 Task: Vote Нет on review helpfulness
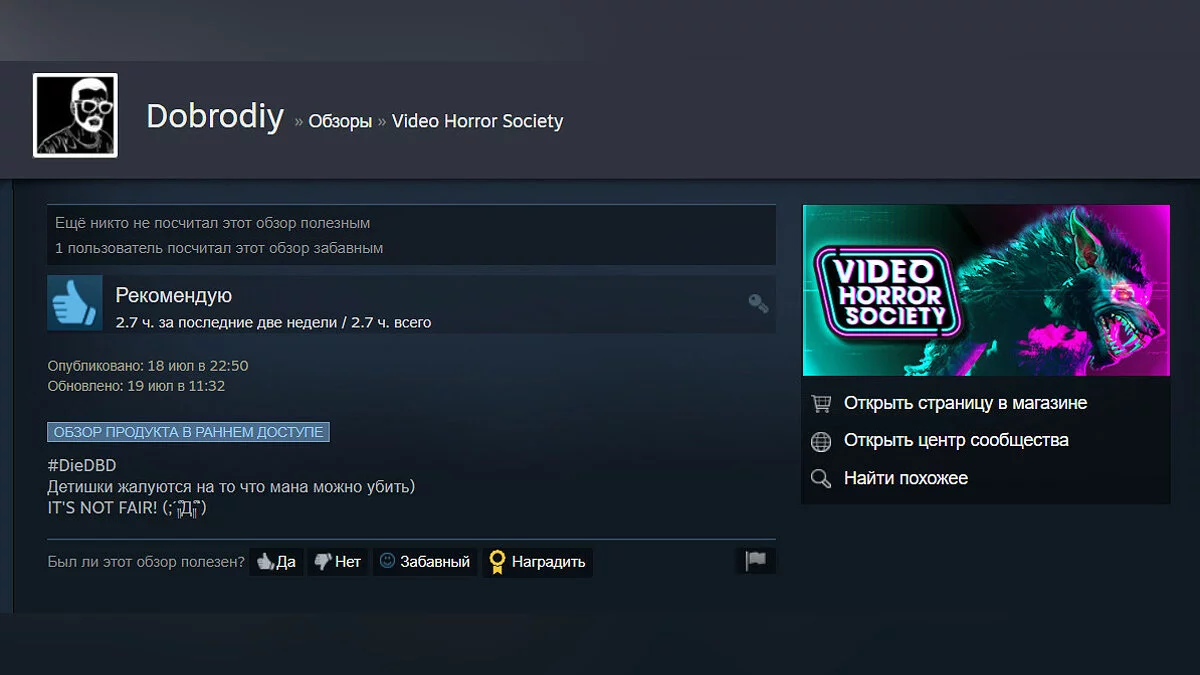coord(337,562)
